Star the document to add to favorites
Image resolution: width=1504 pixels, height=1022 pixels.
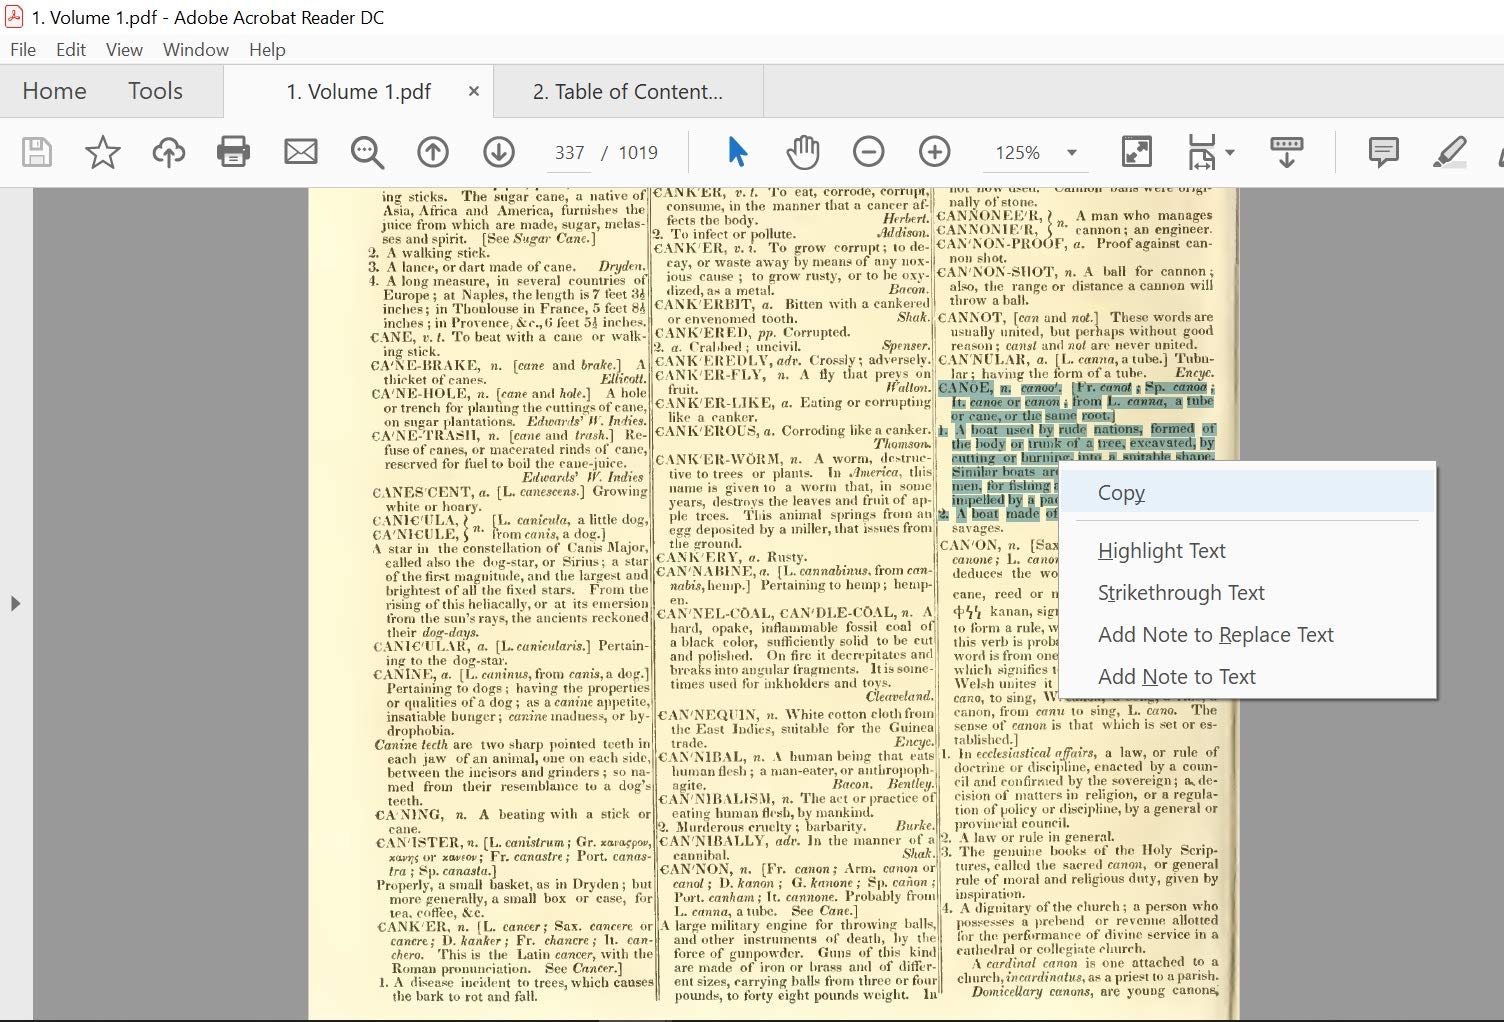101,152
